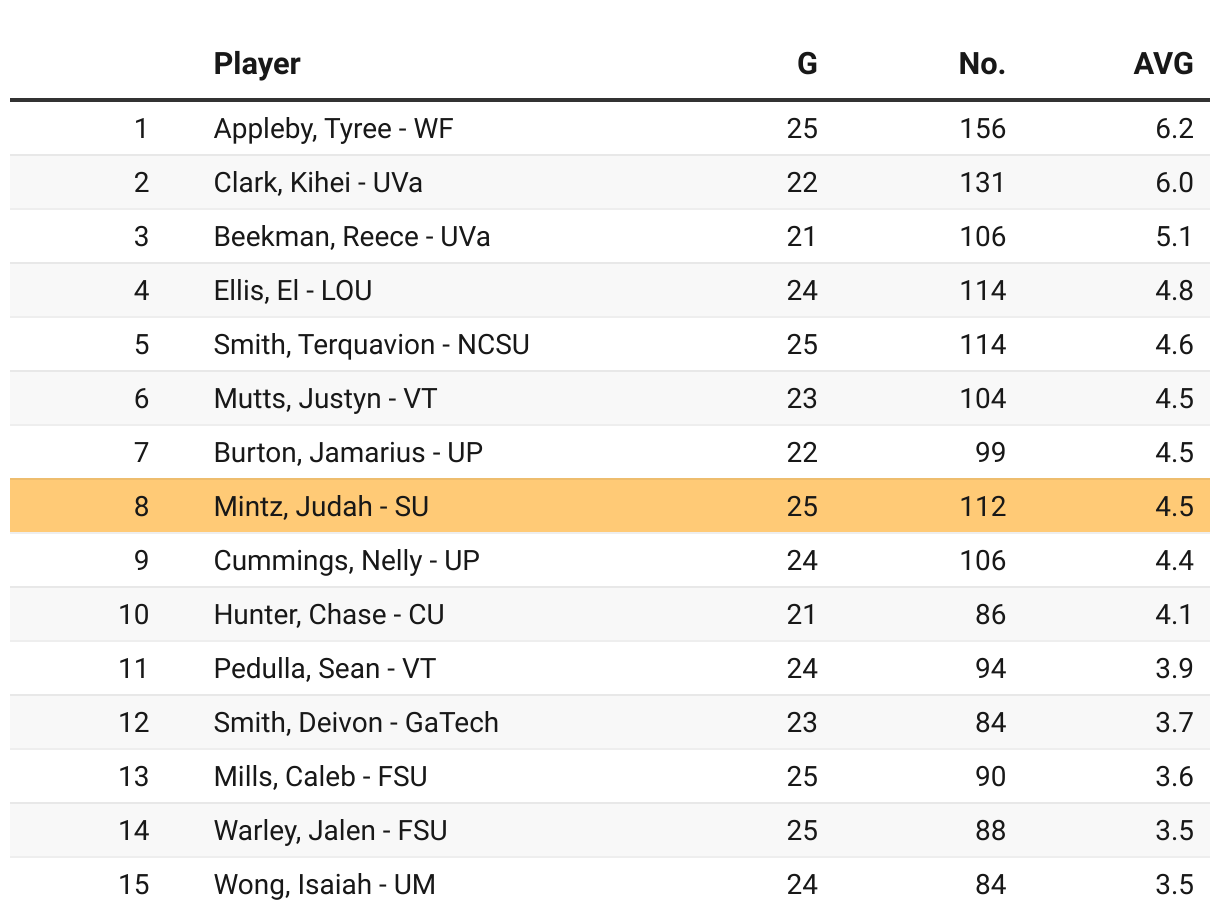The image size is (1220, 920).
Task: Select Cummings, Nelly - UP player
Action: tap(346, 561)
